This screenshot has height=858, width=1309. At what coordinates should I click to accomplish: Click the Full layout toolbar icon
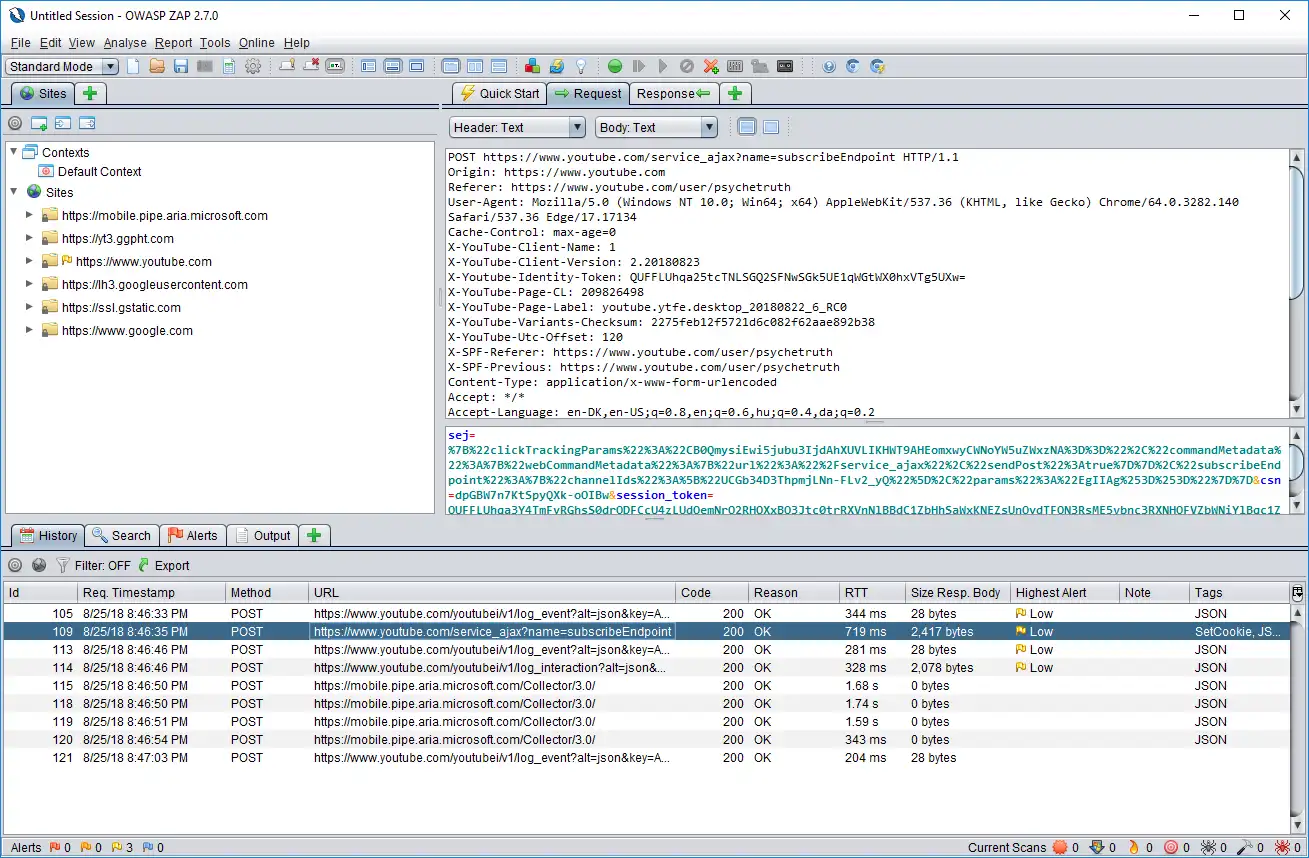click(417, 66)
